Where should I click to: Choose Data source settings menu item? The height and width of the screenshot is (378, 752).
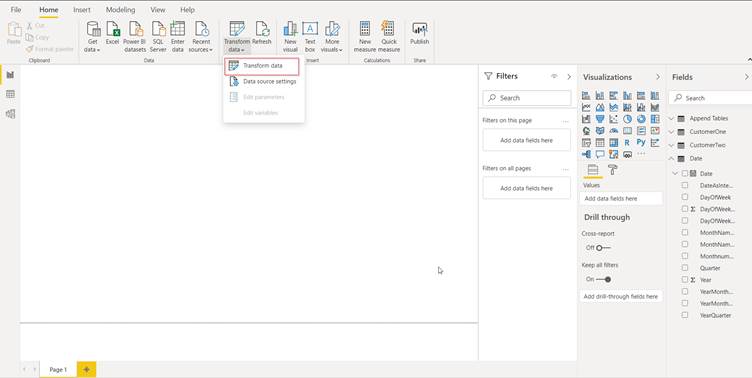tap(264, 82)
